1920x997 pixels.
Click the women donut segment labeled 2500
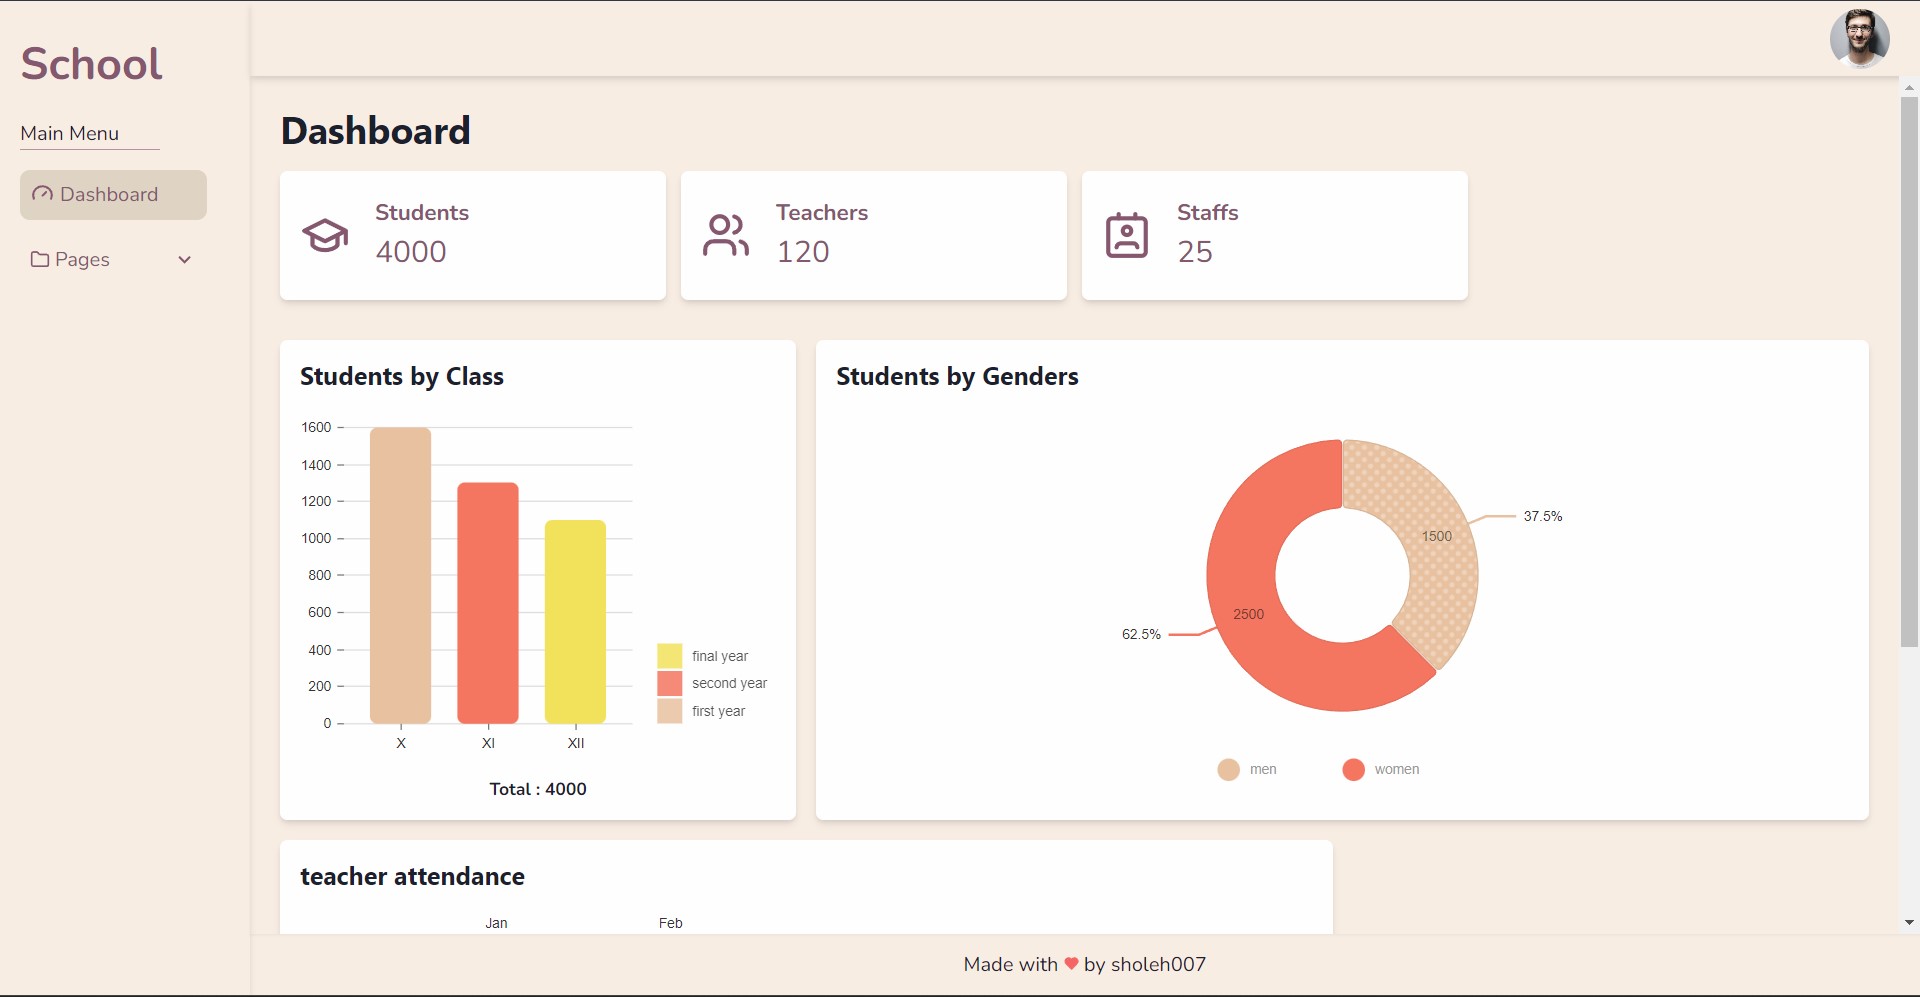click(1248, 614)
